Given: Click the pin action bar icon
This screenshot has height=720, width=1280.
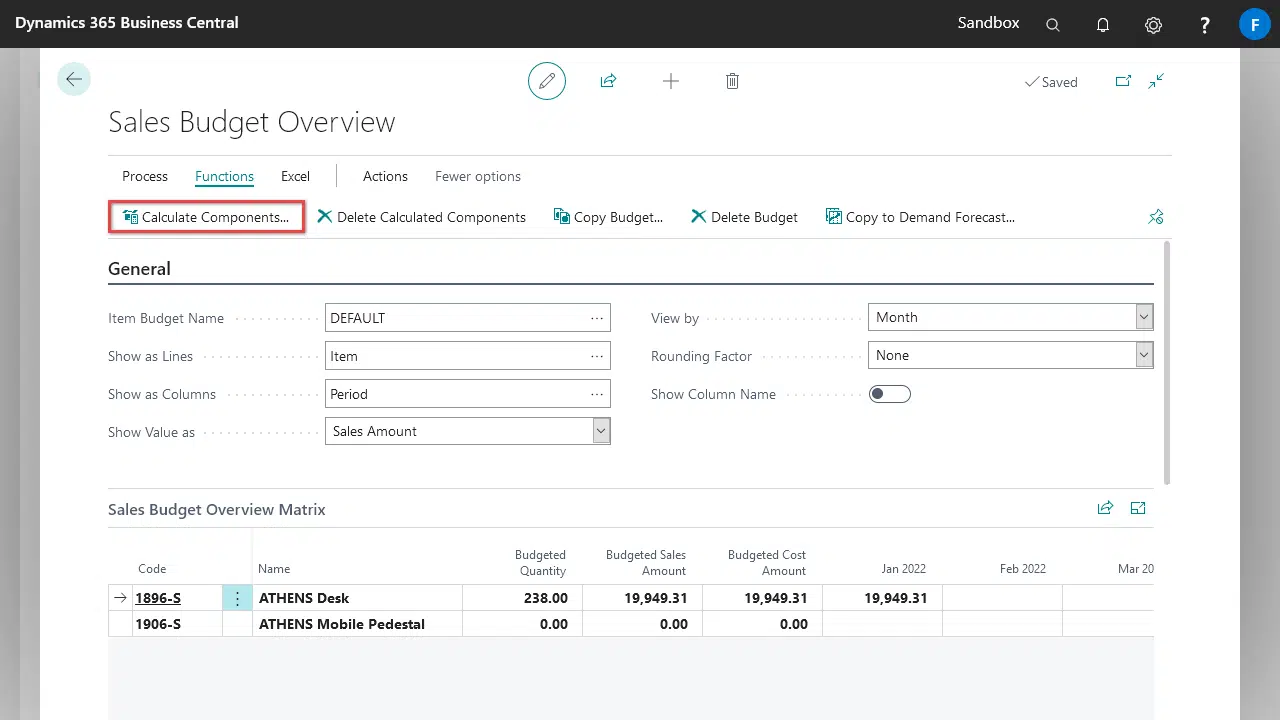Looking at the screenshot, I should pyautogui.click(x=1156, y=216).
